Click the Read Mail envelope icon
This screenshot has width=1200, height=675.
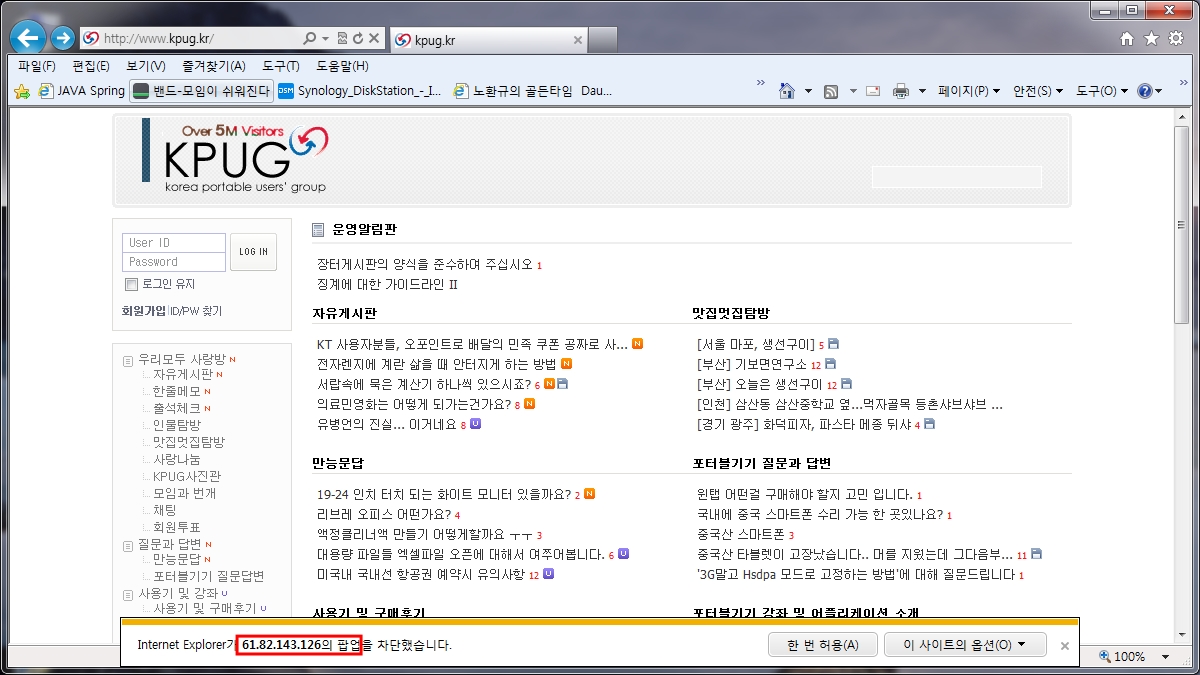point(873,91)
